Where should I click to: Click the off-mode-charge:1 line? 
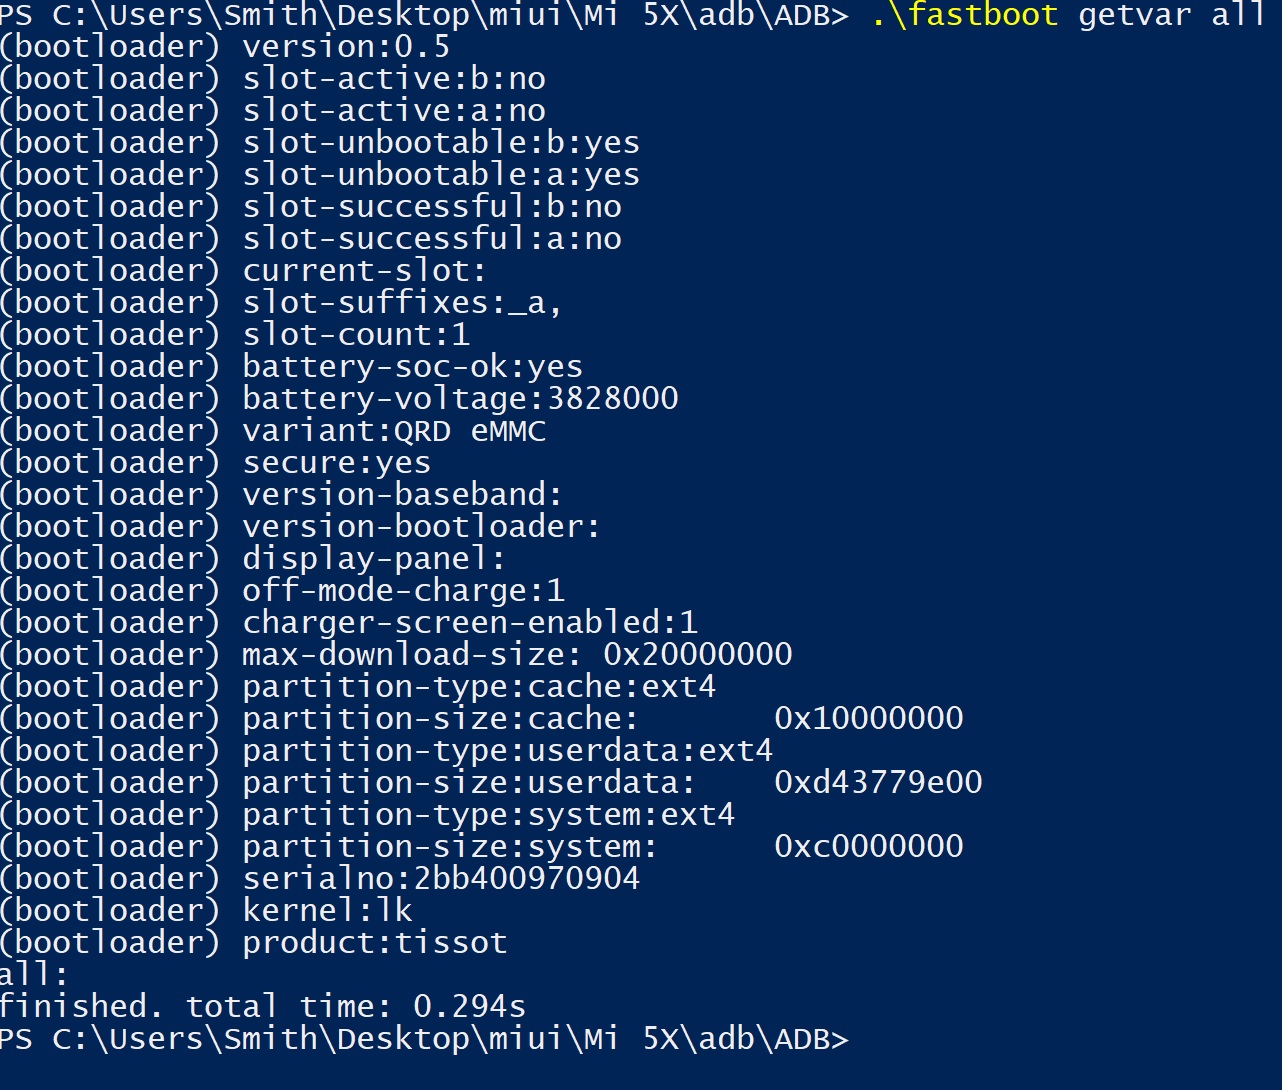[x=283, y=590]
